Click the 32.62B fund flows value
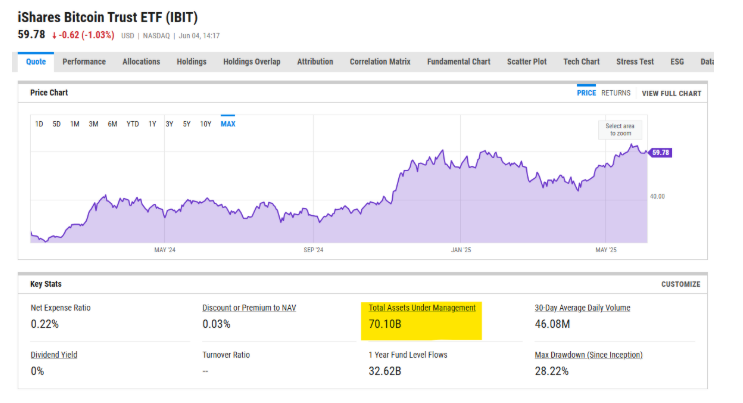 tap(385, 371)
